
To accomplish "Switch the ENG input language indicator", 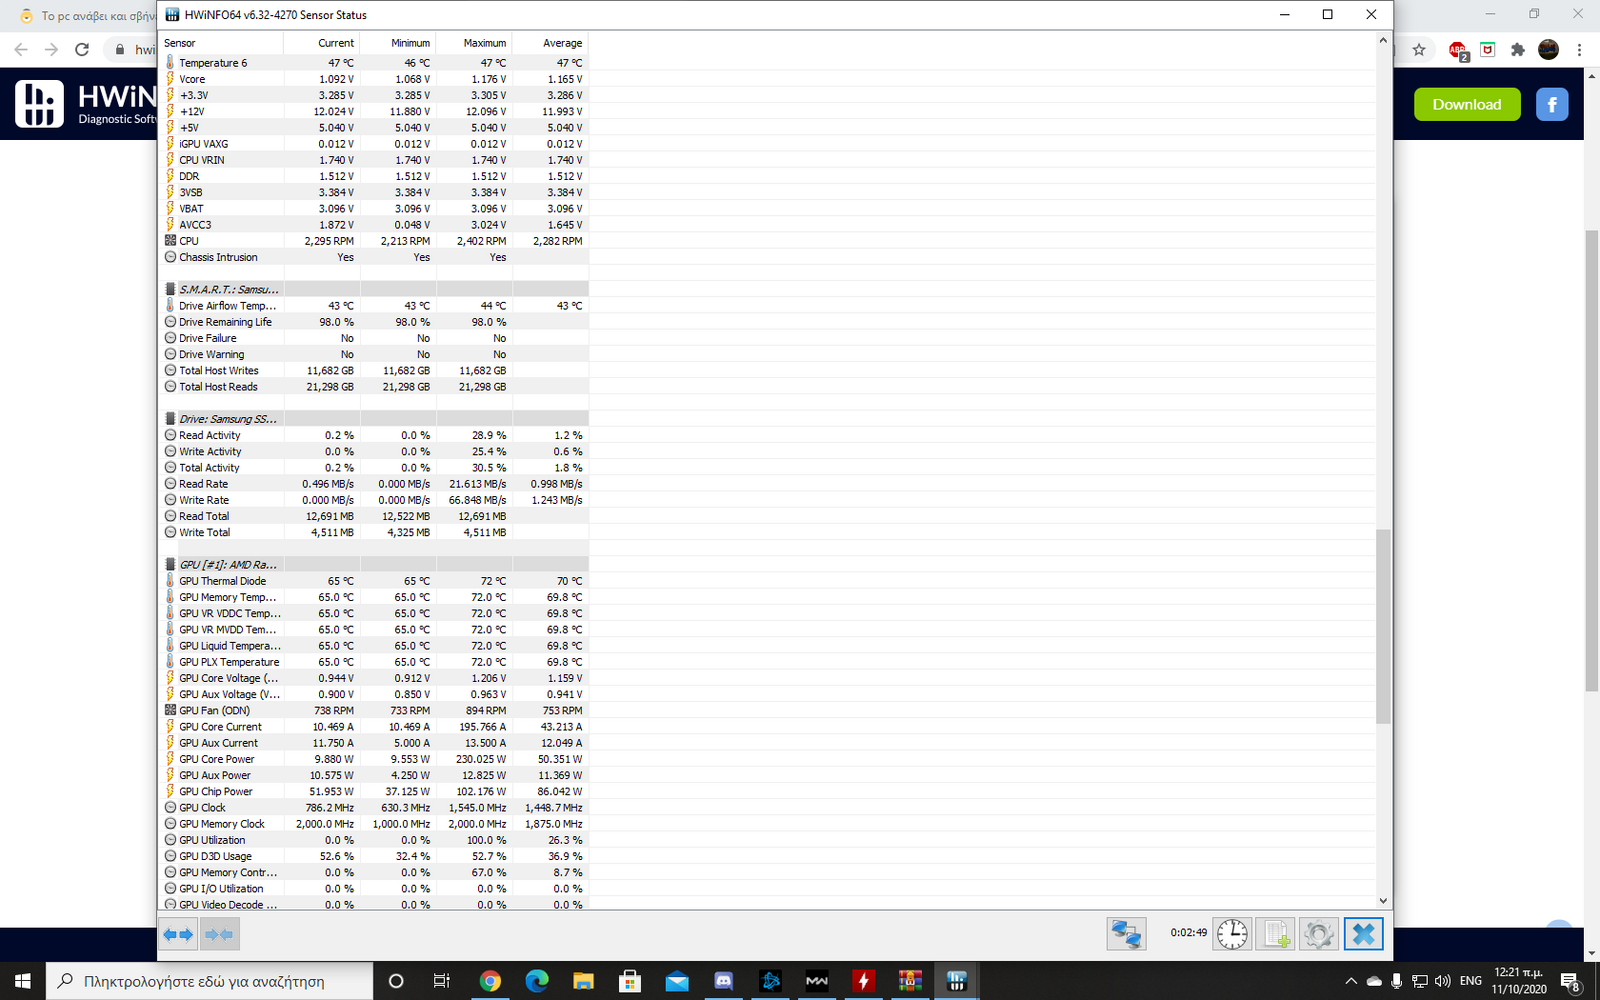I will [1470, 981].
